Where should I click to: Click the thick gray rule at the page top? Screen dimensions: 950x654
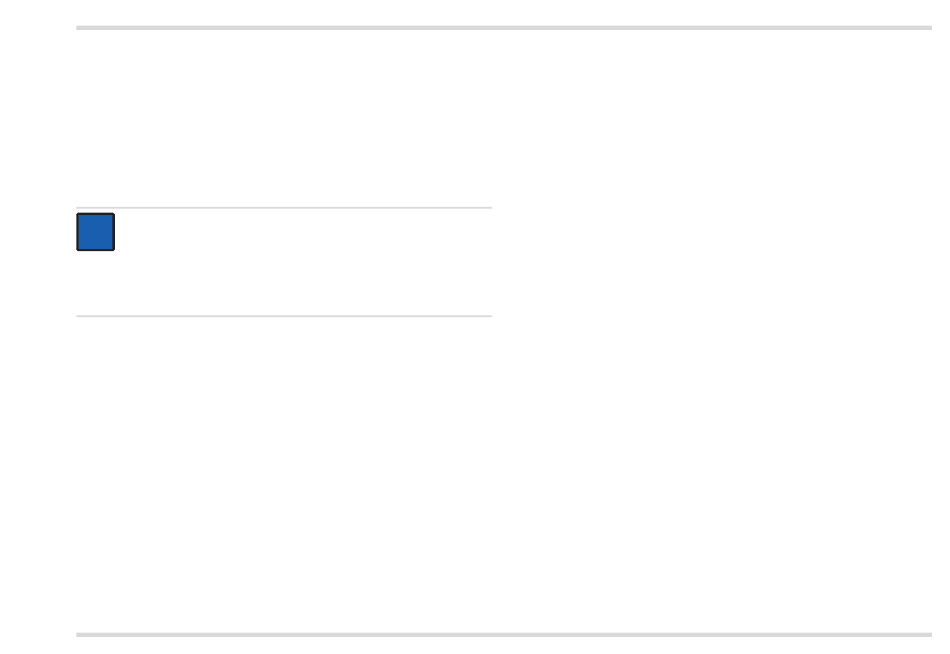pyautogui.click(x=503, y=28)
